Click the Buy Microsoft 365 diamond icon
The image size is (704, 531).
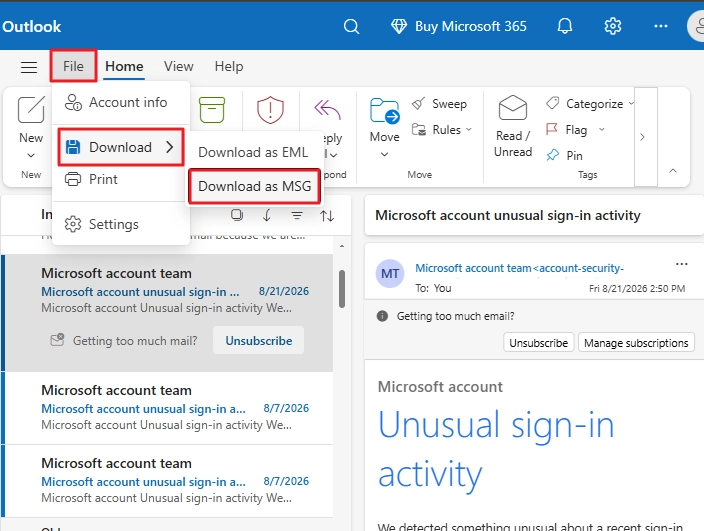click(x=399, y=26)
